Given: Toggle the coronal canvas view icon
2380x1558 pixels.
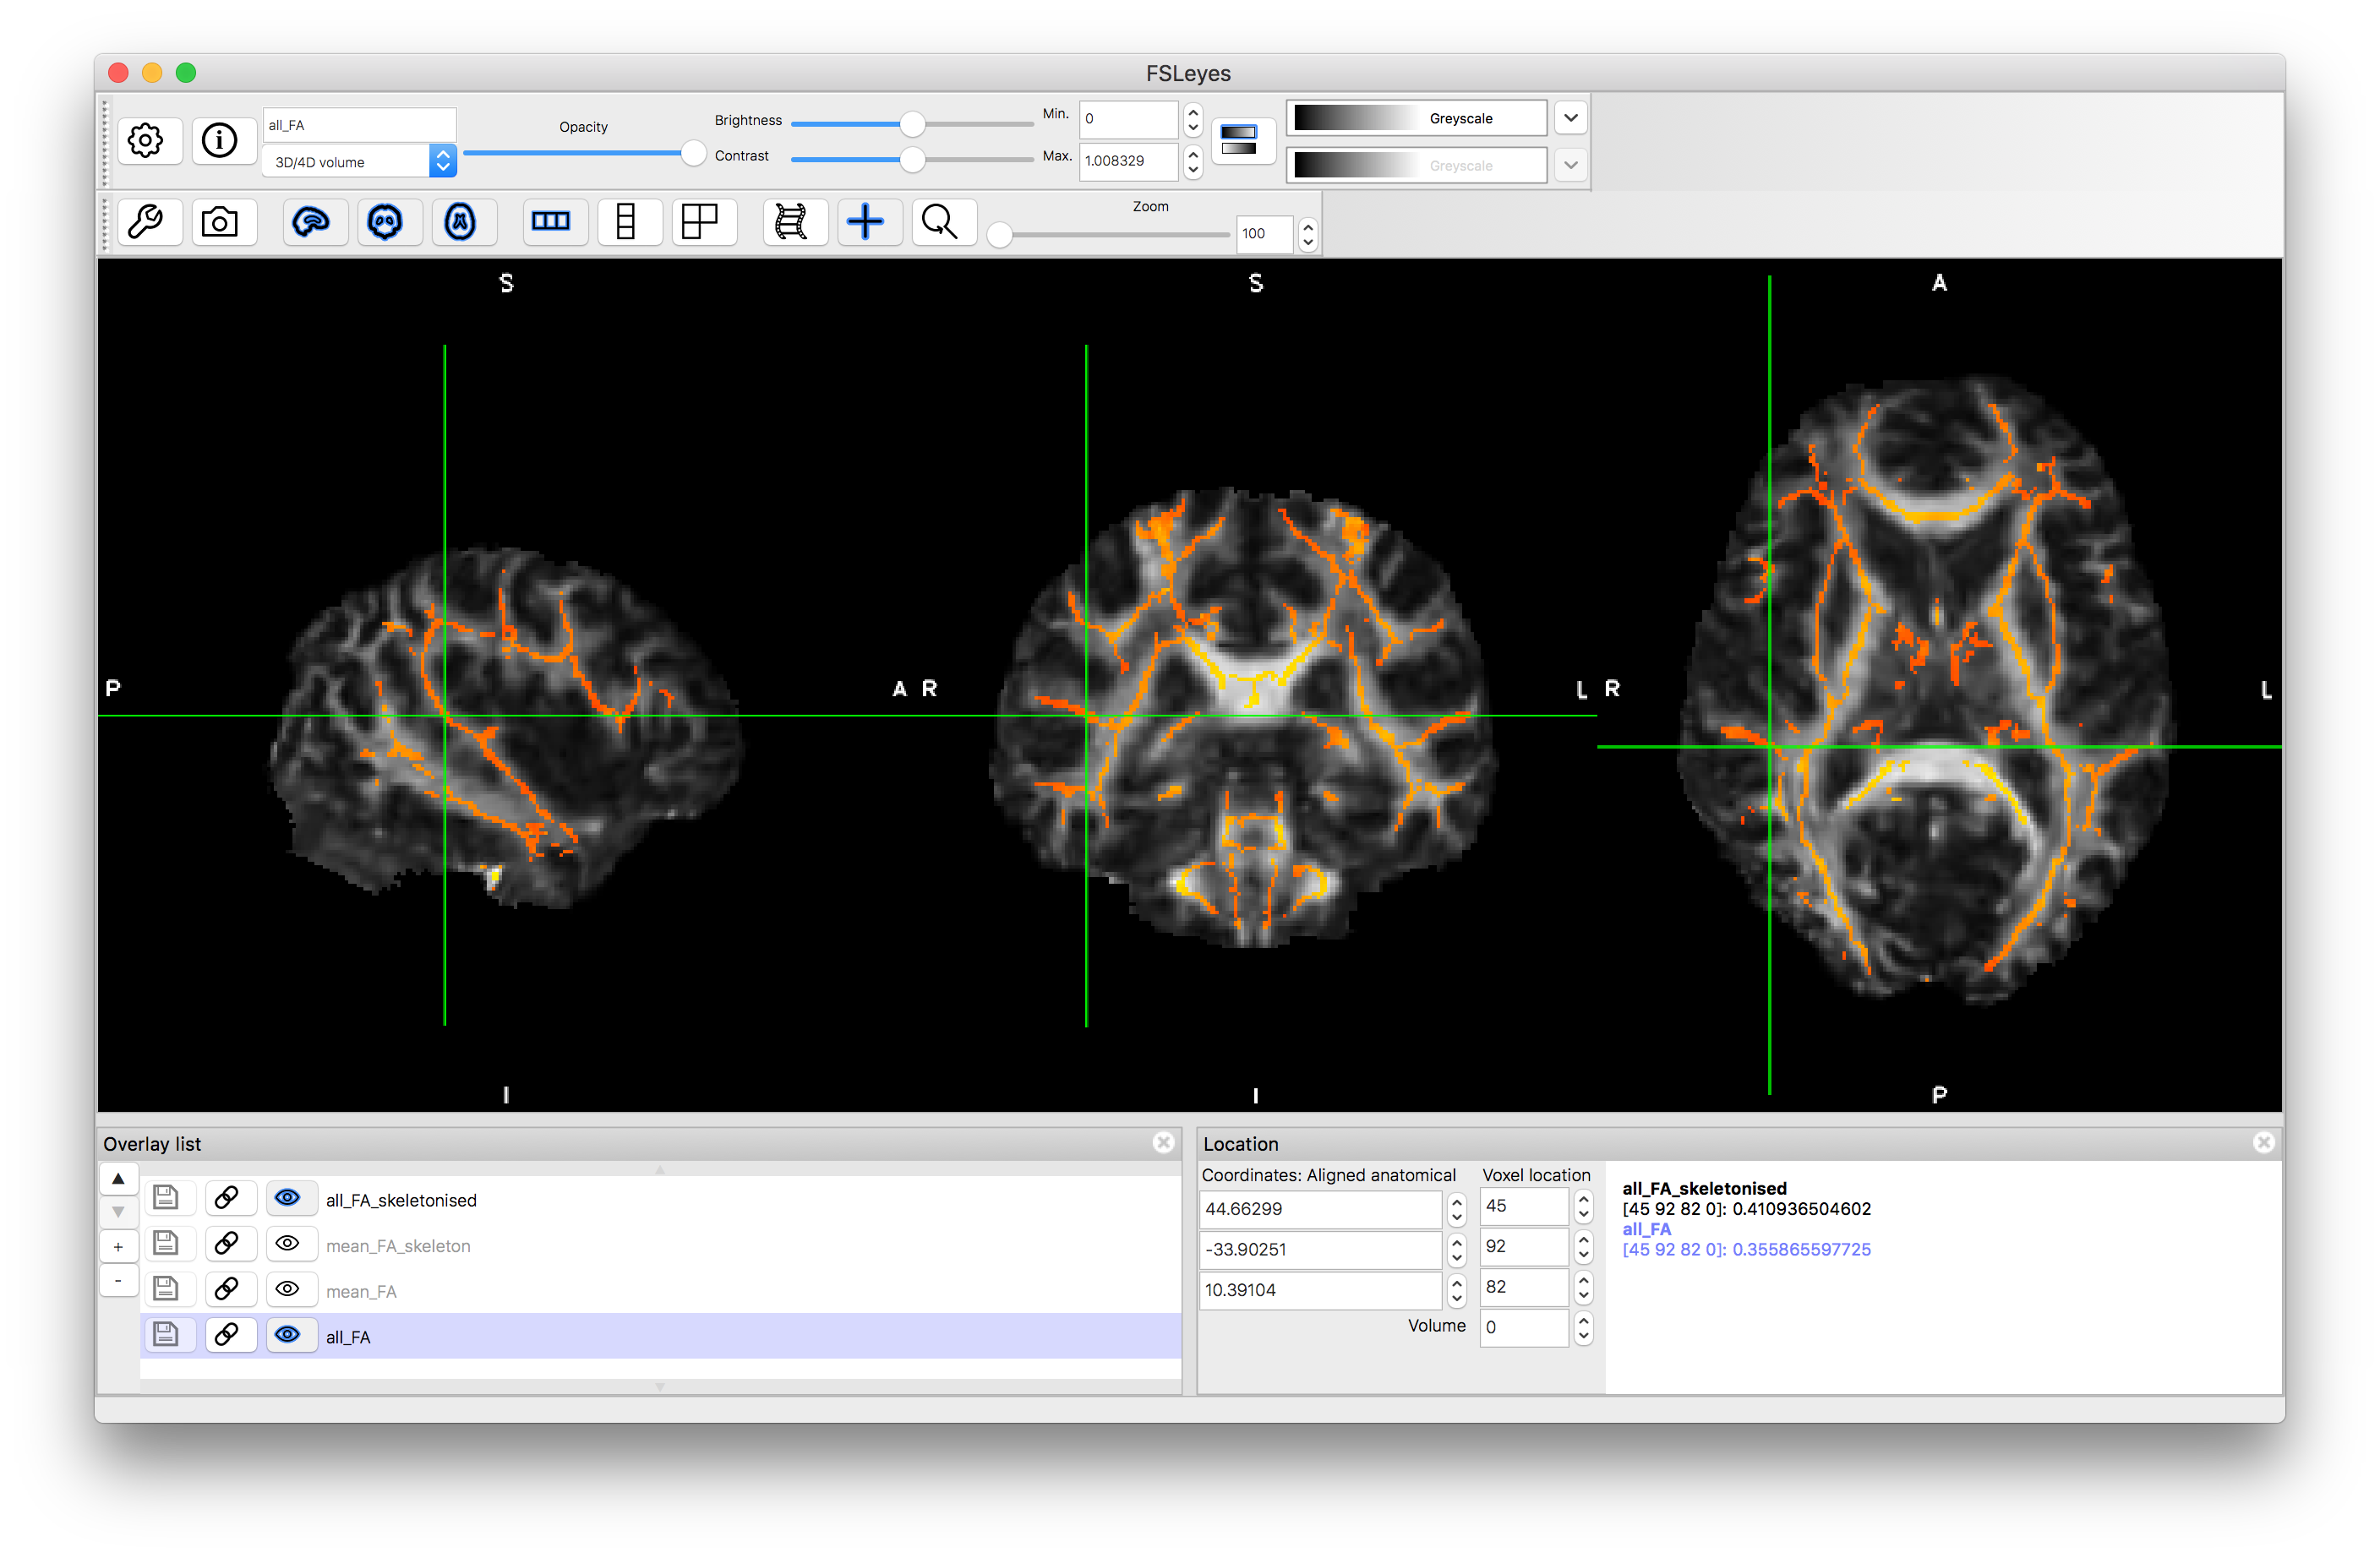Looking at the screenshot, I should click(x=385, y=222).
